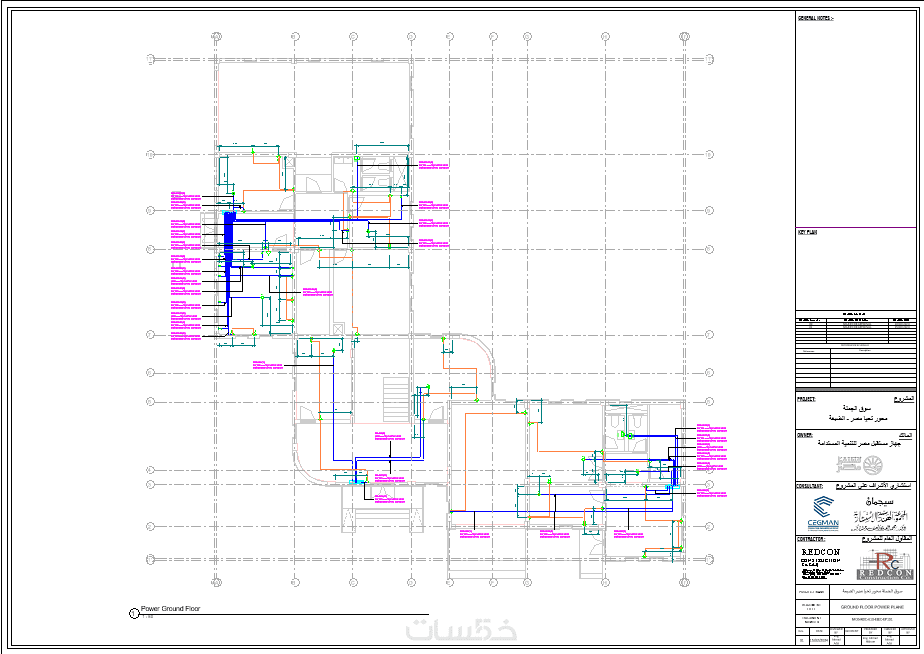Click the numbered view circle beside Power Ground Floor
The width and height of the screenshot is (924, 654).
coord(134,613)
